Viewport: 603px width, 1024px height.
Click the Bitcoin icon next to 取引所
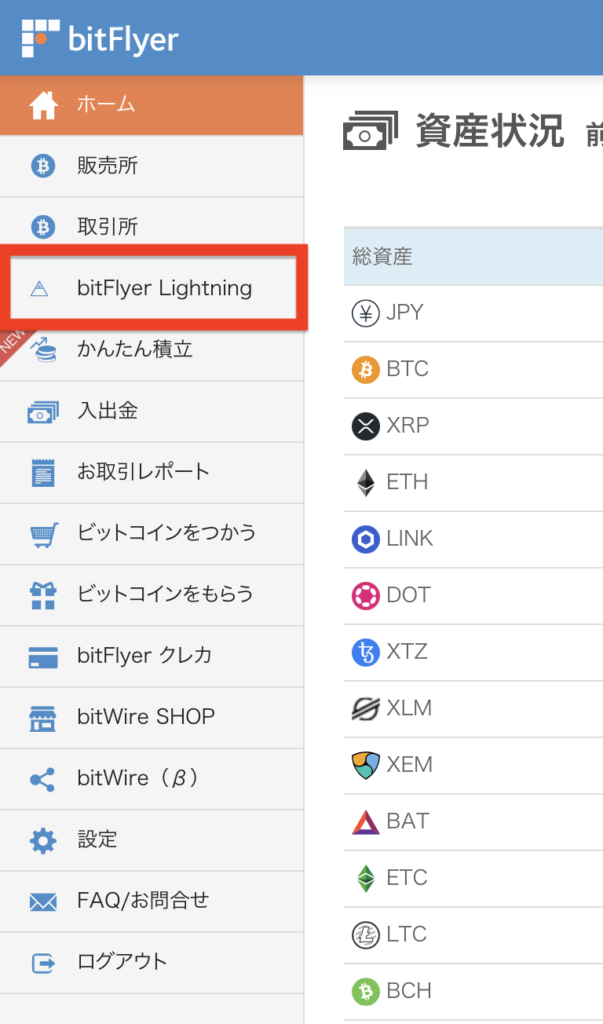coord(42,228)
